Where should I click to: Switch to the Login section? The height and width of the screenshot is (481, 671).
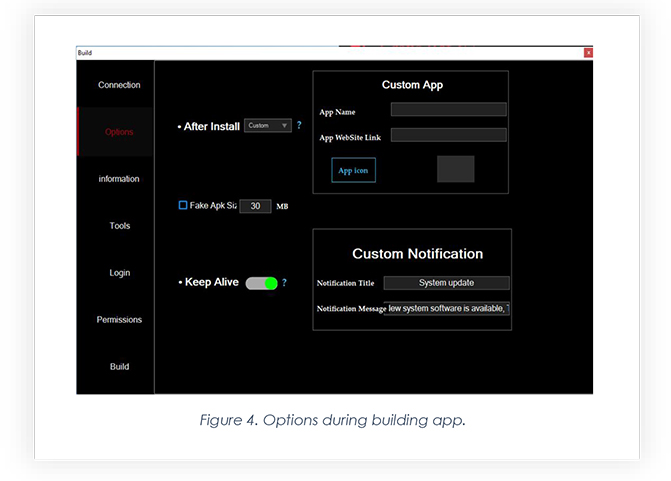119,273
